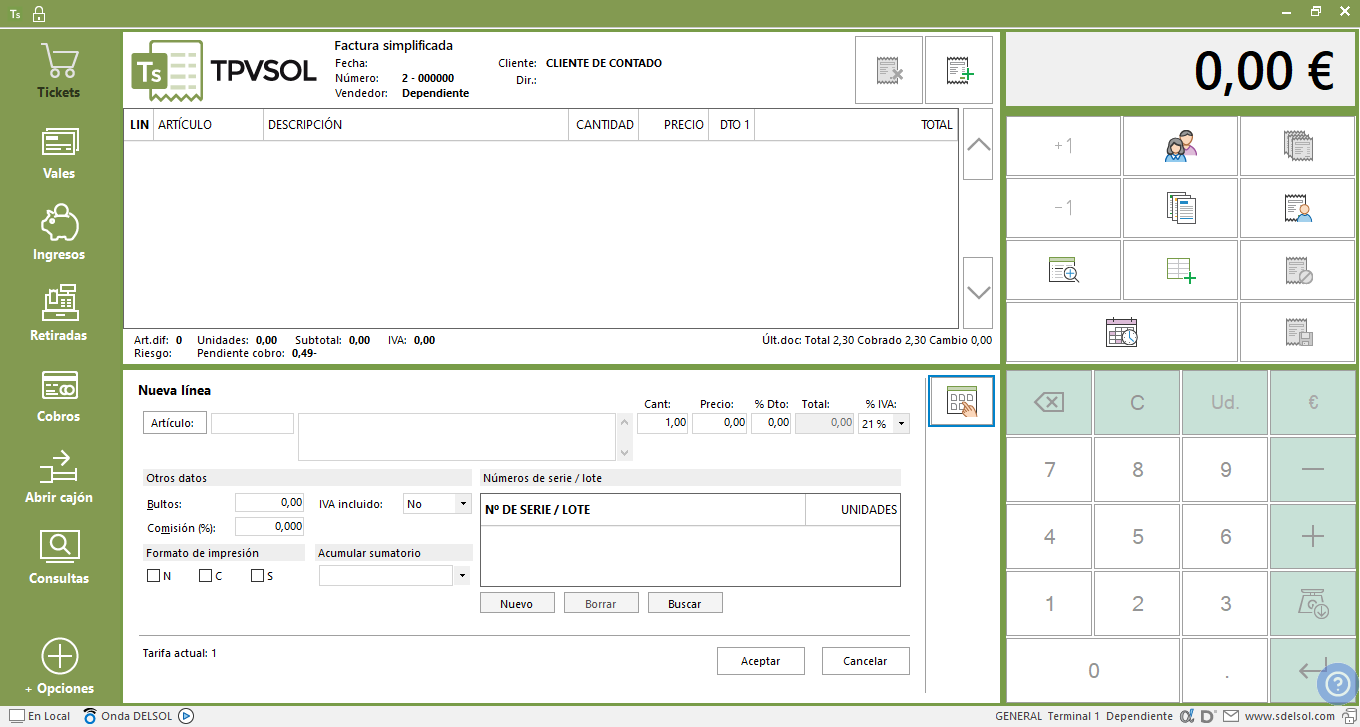Click the add table row icon
Image resolution: width=1360 pixels, height=727 pixels.
pos(1180,270)
